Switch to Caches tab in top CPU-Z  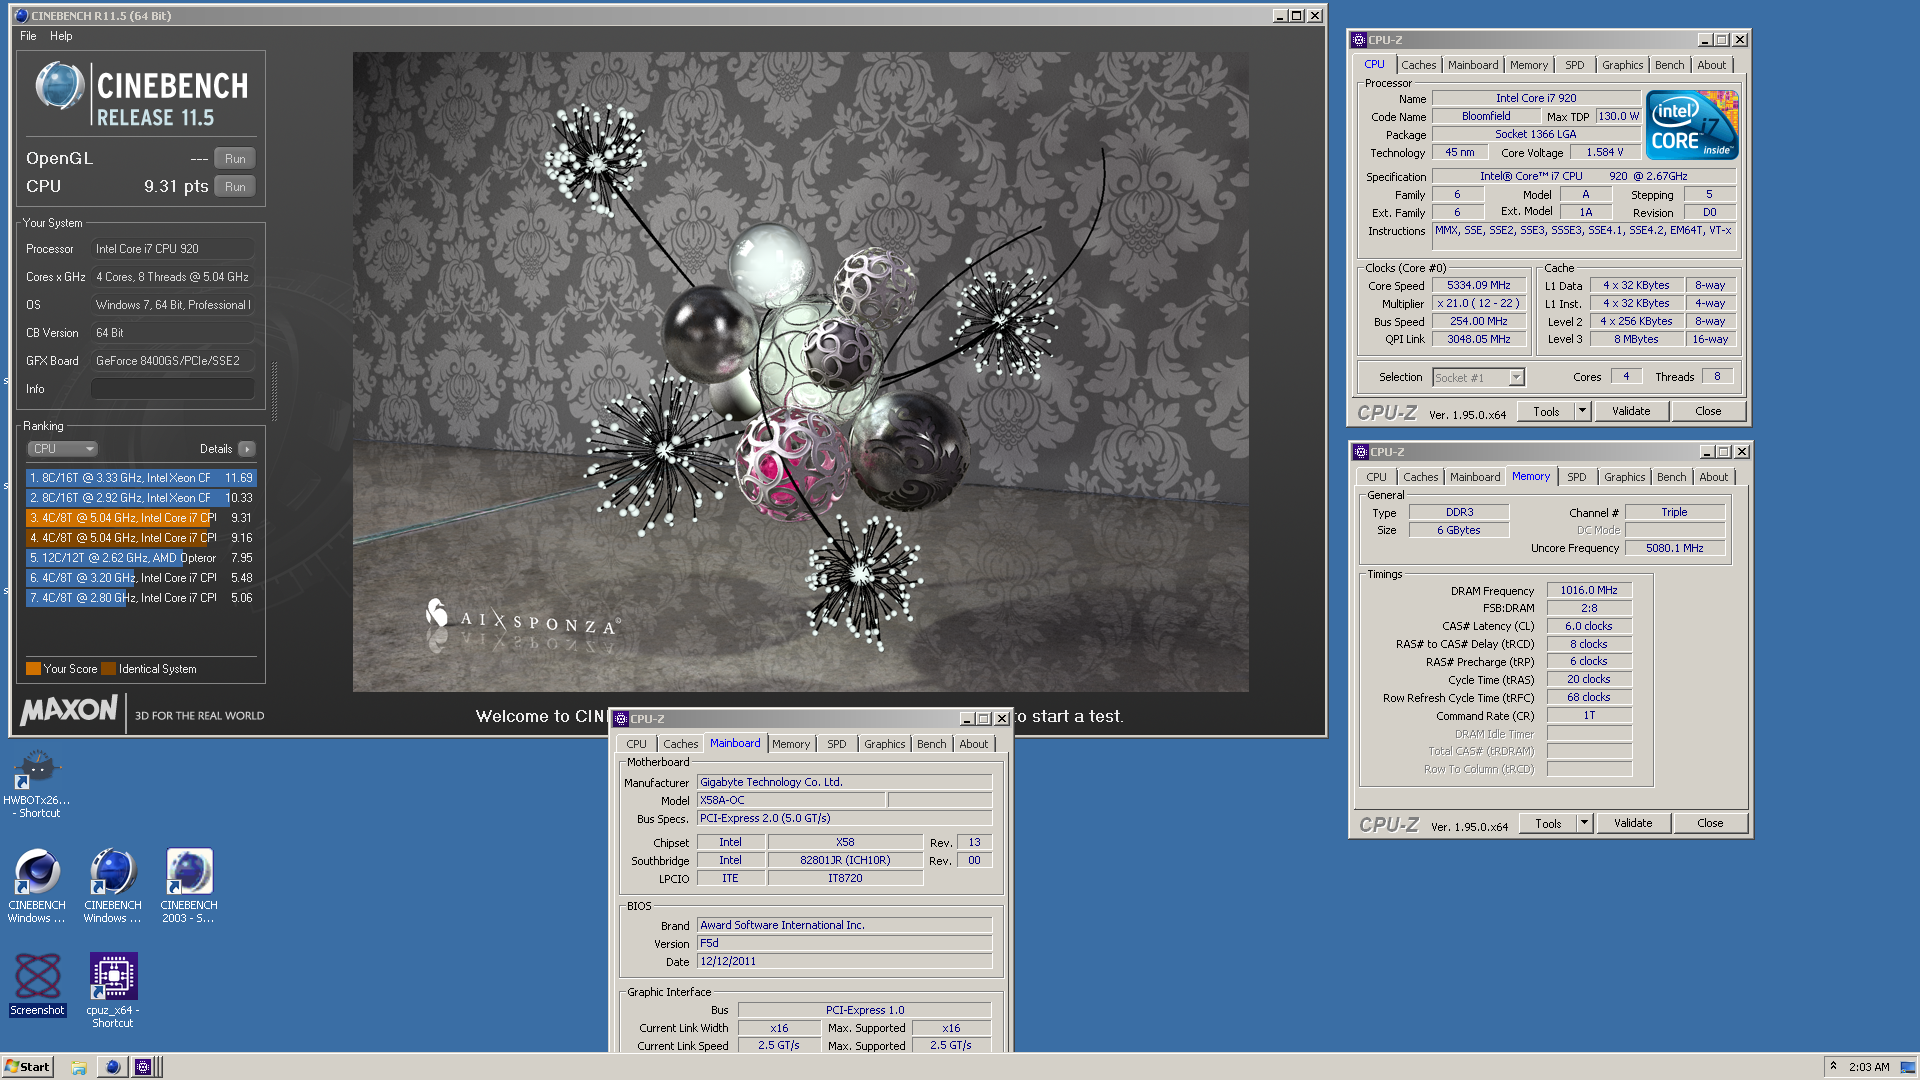1418,65
